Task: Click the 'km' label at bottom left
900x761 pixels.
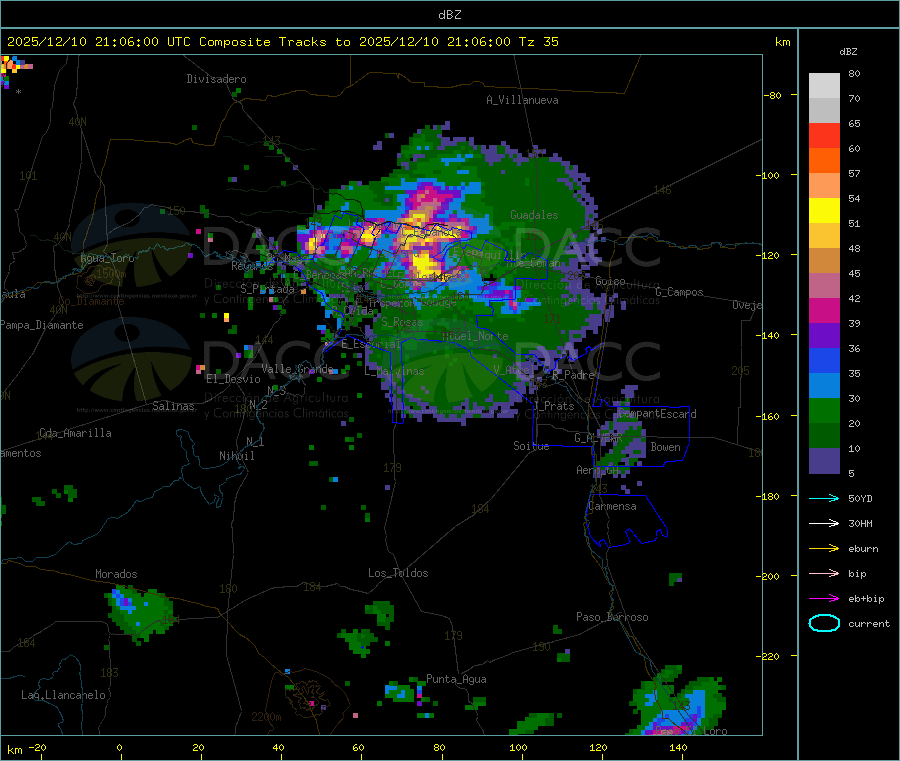Action: 14,750
